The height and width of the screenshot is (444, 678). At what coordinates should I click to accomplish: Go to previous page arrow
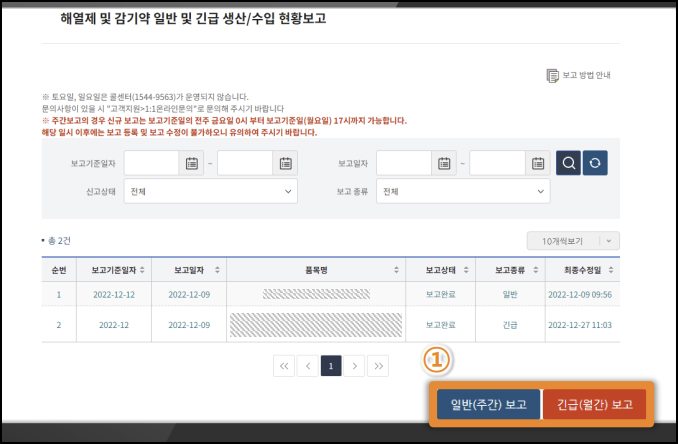[307, 366]
